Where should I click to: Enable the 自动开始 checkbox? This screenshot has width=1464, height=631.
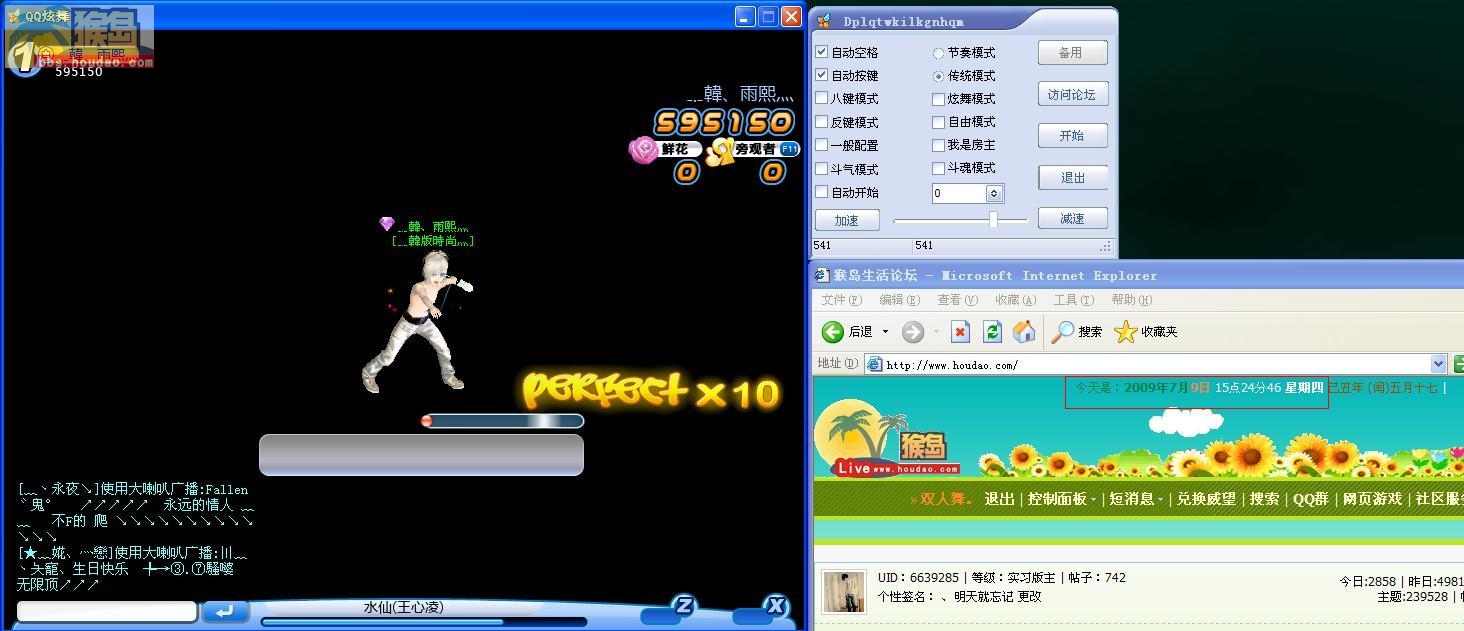pos(822,192)
